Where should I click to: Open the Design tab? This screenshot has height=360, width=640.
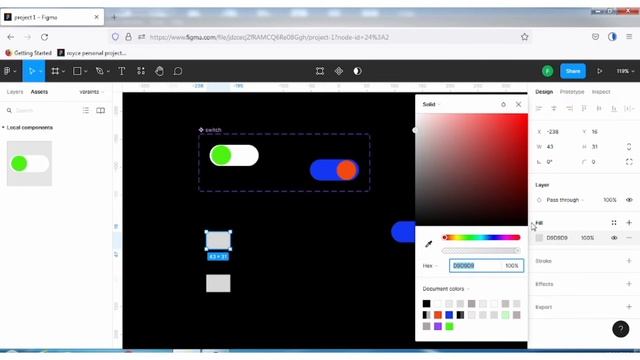544,92
